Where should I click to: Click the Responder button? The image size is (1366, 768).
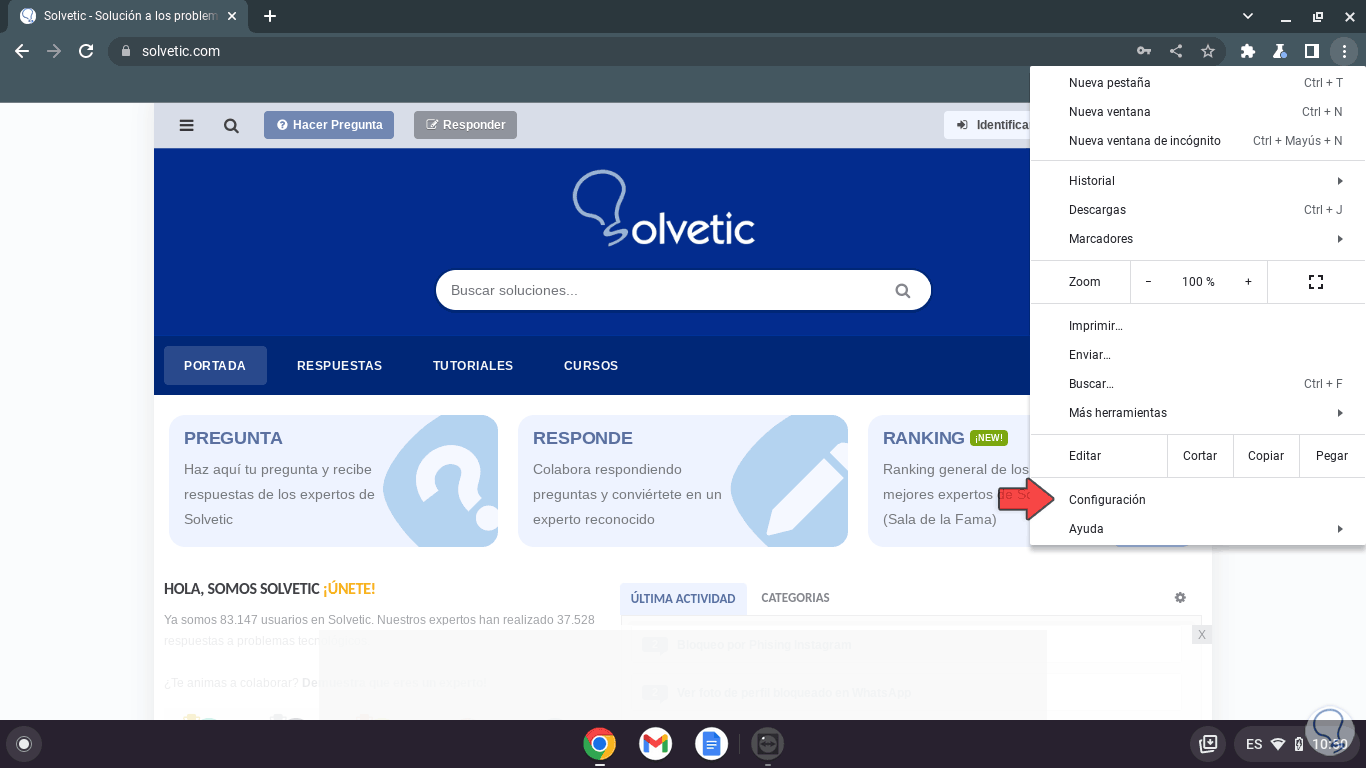(x=465, y=125)
